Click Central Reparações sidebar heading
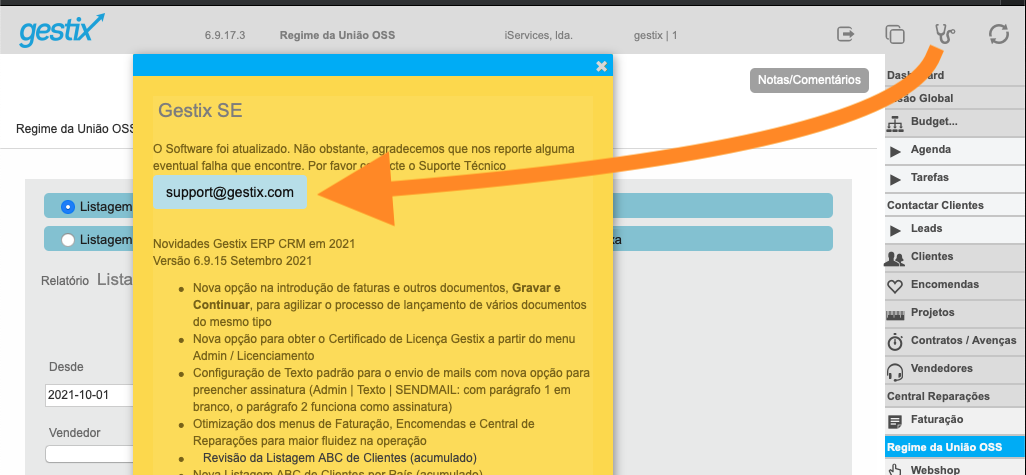Viewport: 1026px width, 475px height. click(938, 396)
